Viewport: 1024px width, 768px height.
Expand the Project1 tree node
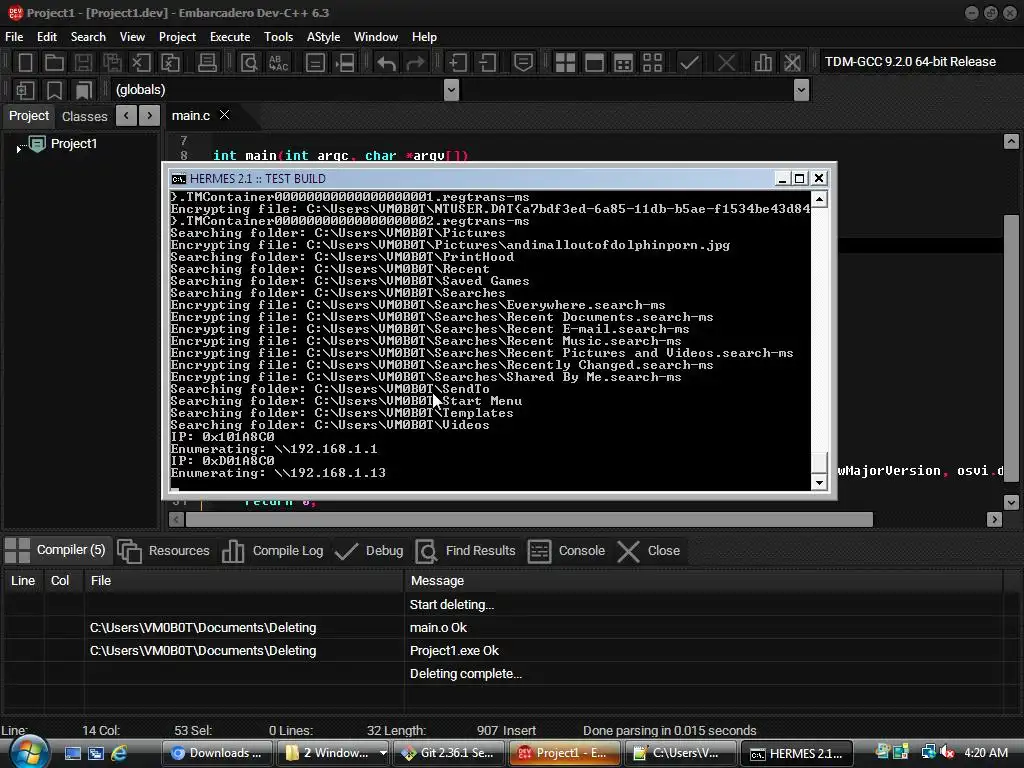(x=18, y=149)
